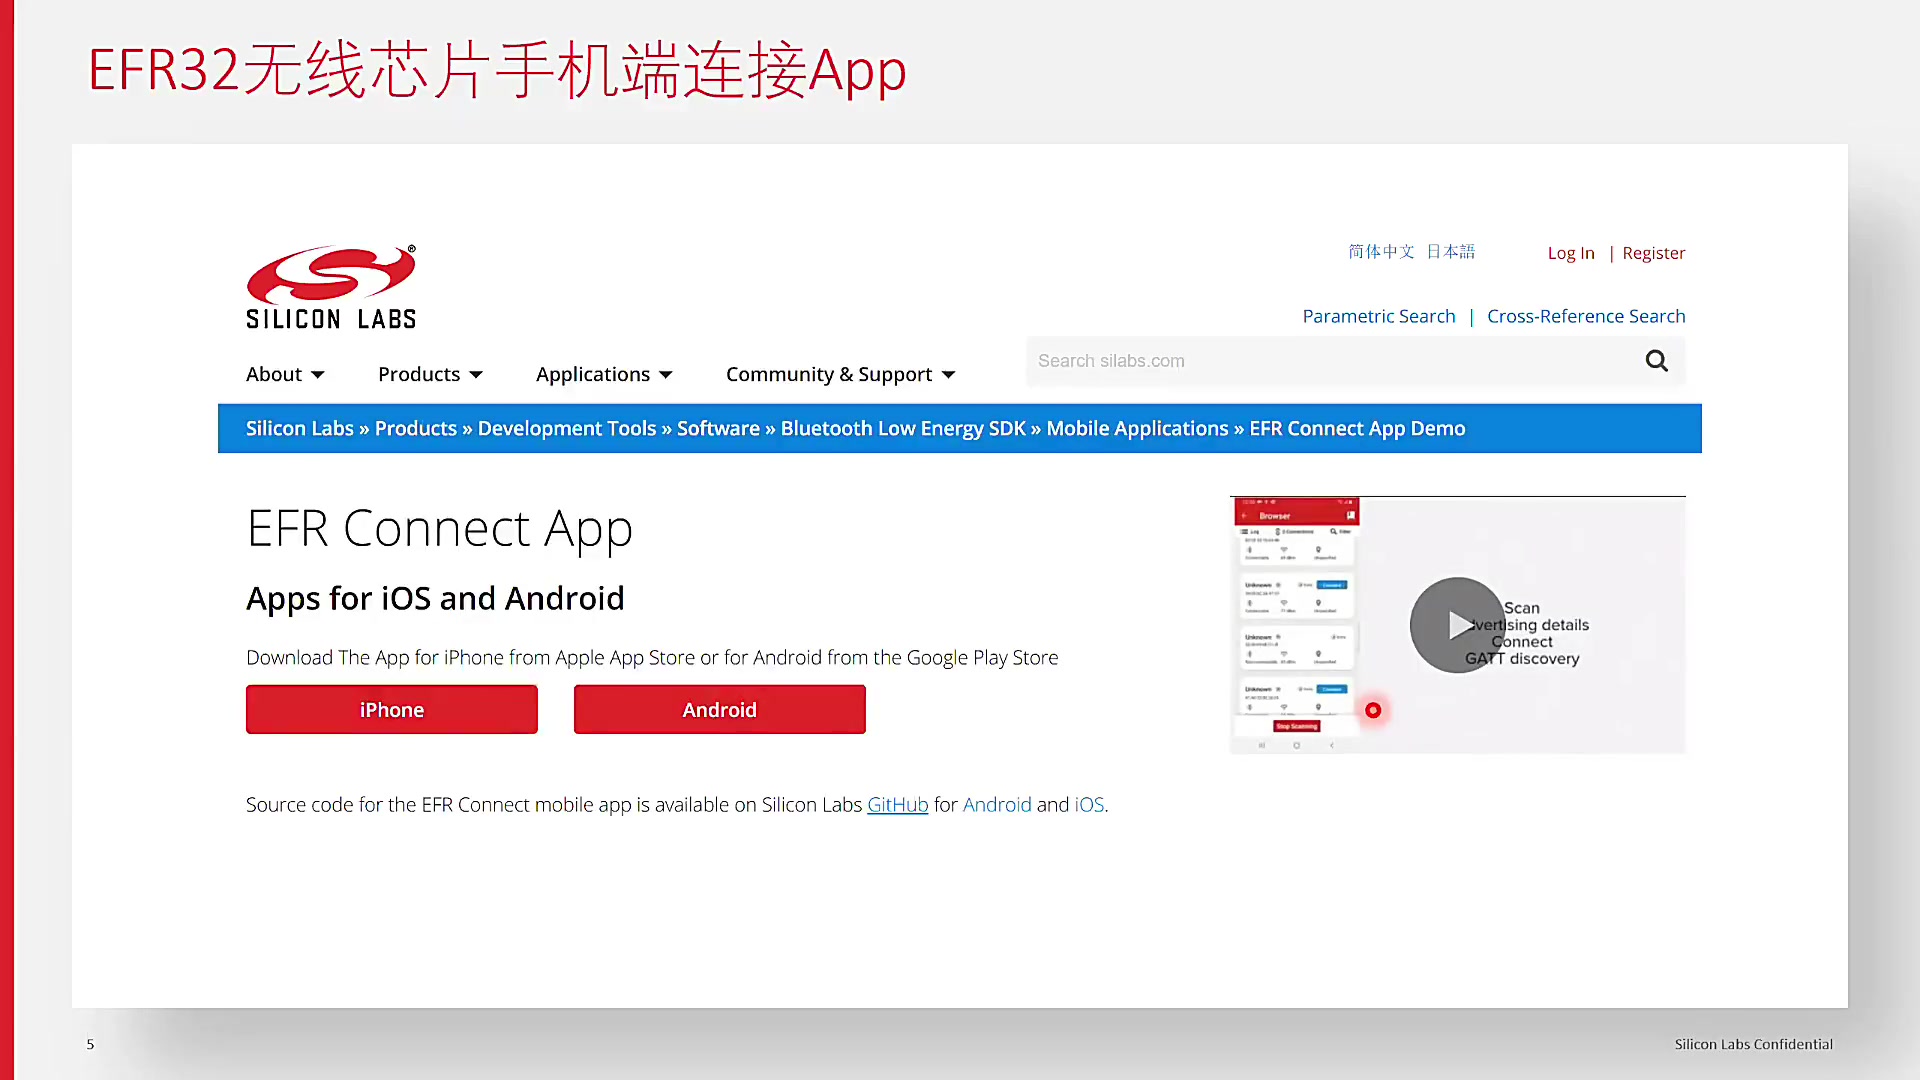Open iOS source code link
The height and width of the screenshot is (1080, 1920).
point(1089,805)
